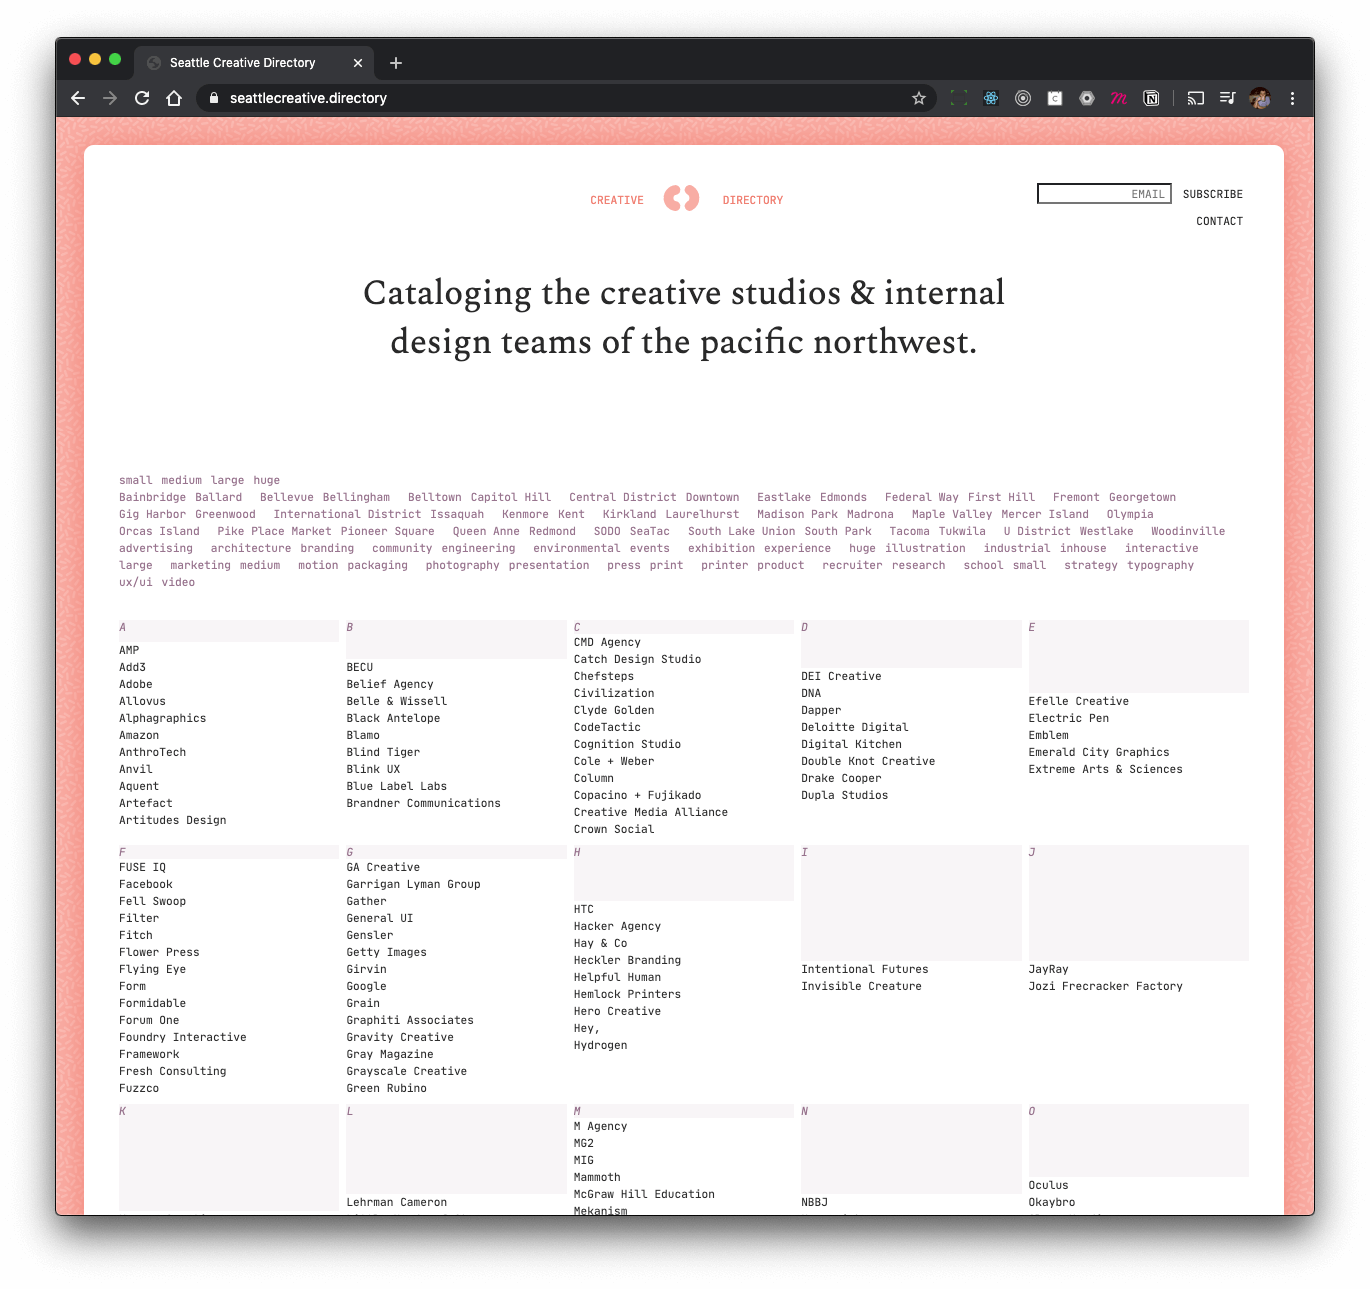Open the Intentional Futures entry
1370x1289 pixels.
tap(864, 969)
